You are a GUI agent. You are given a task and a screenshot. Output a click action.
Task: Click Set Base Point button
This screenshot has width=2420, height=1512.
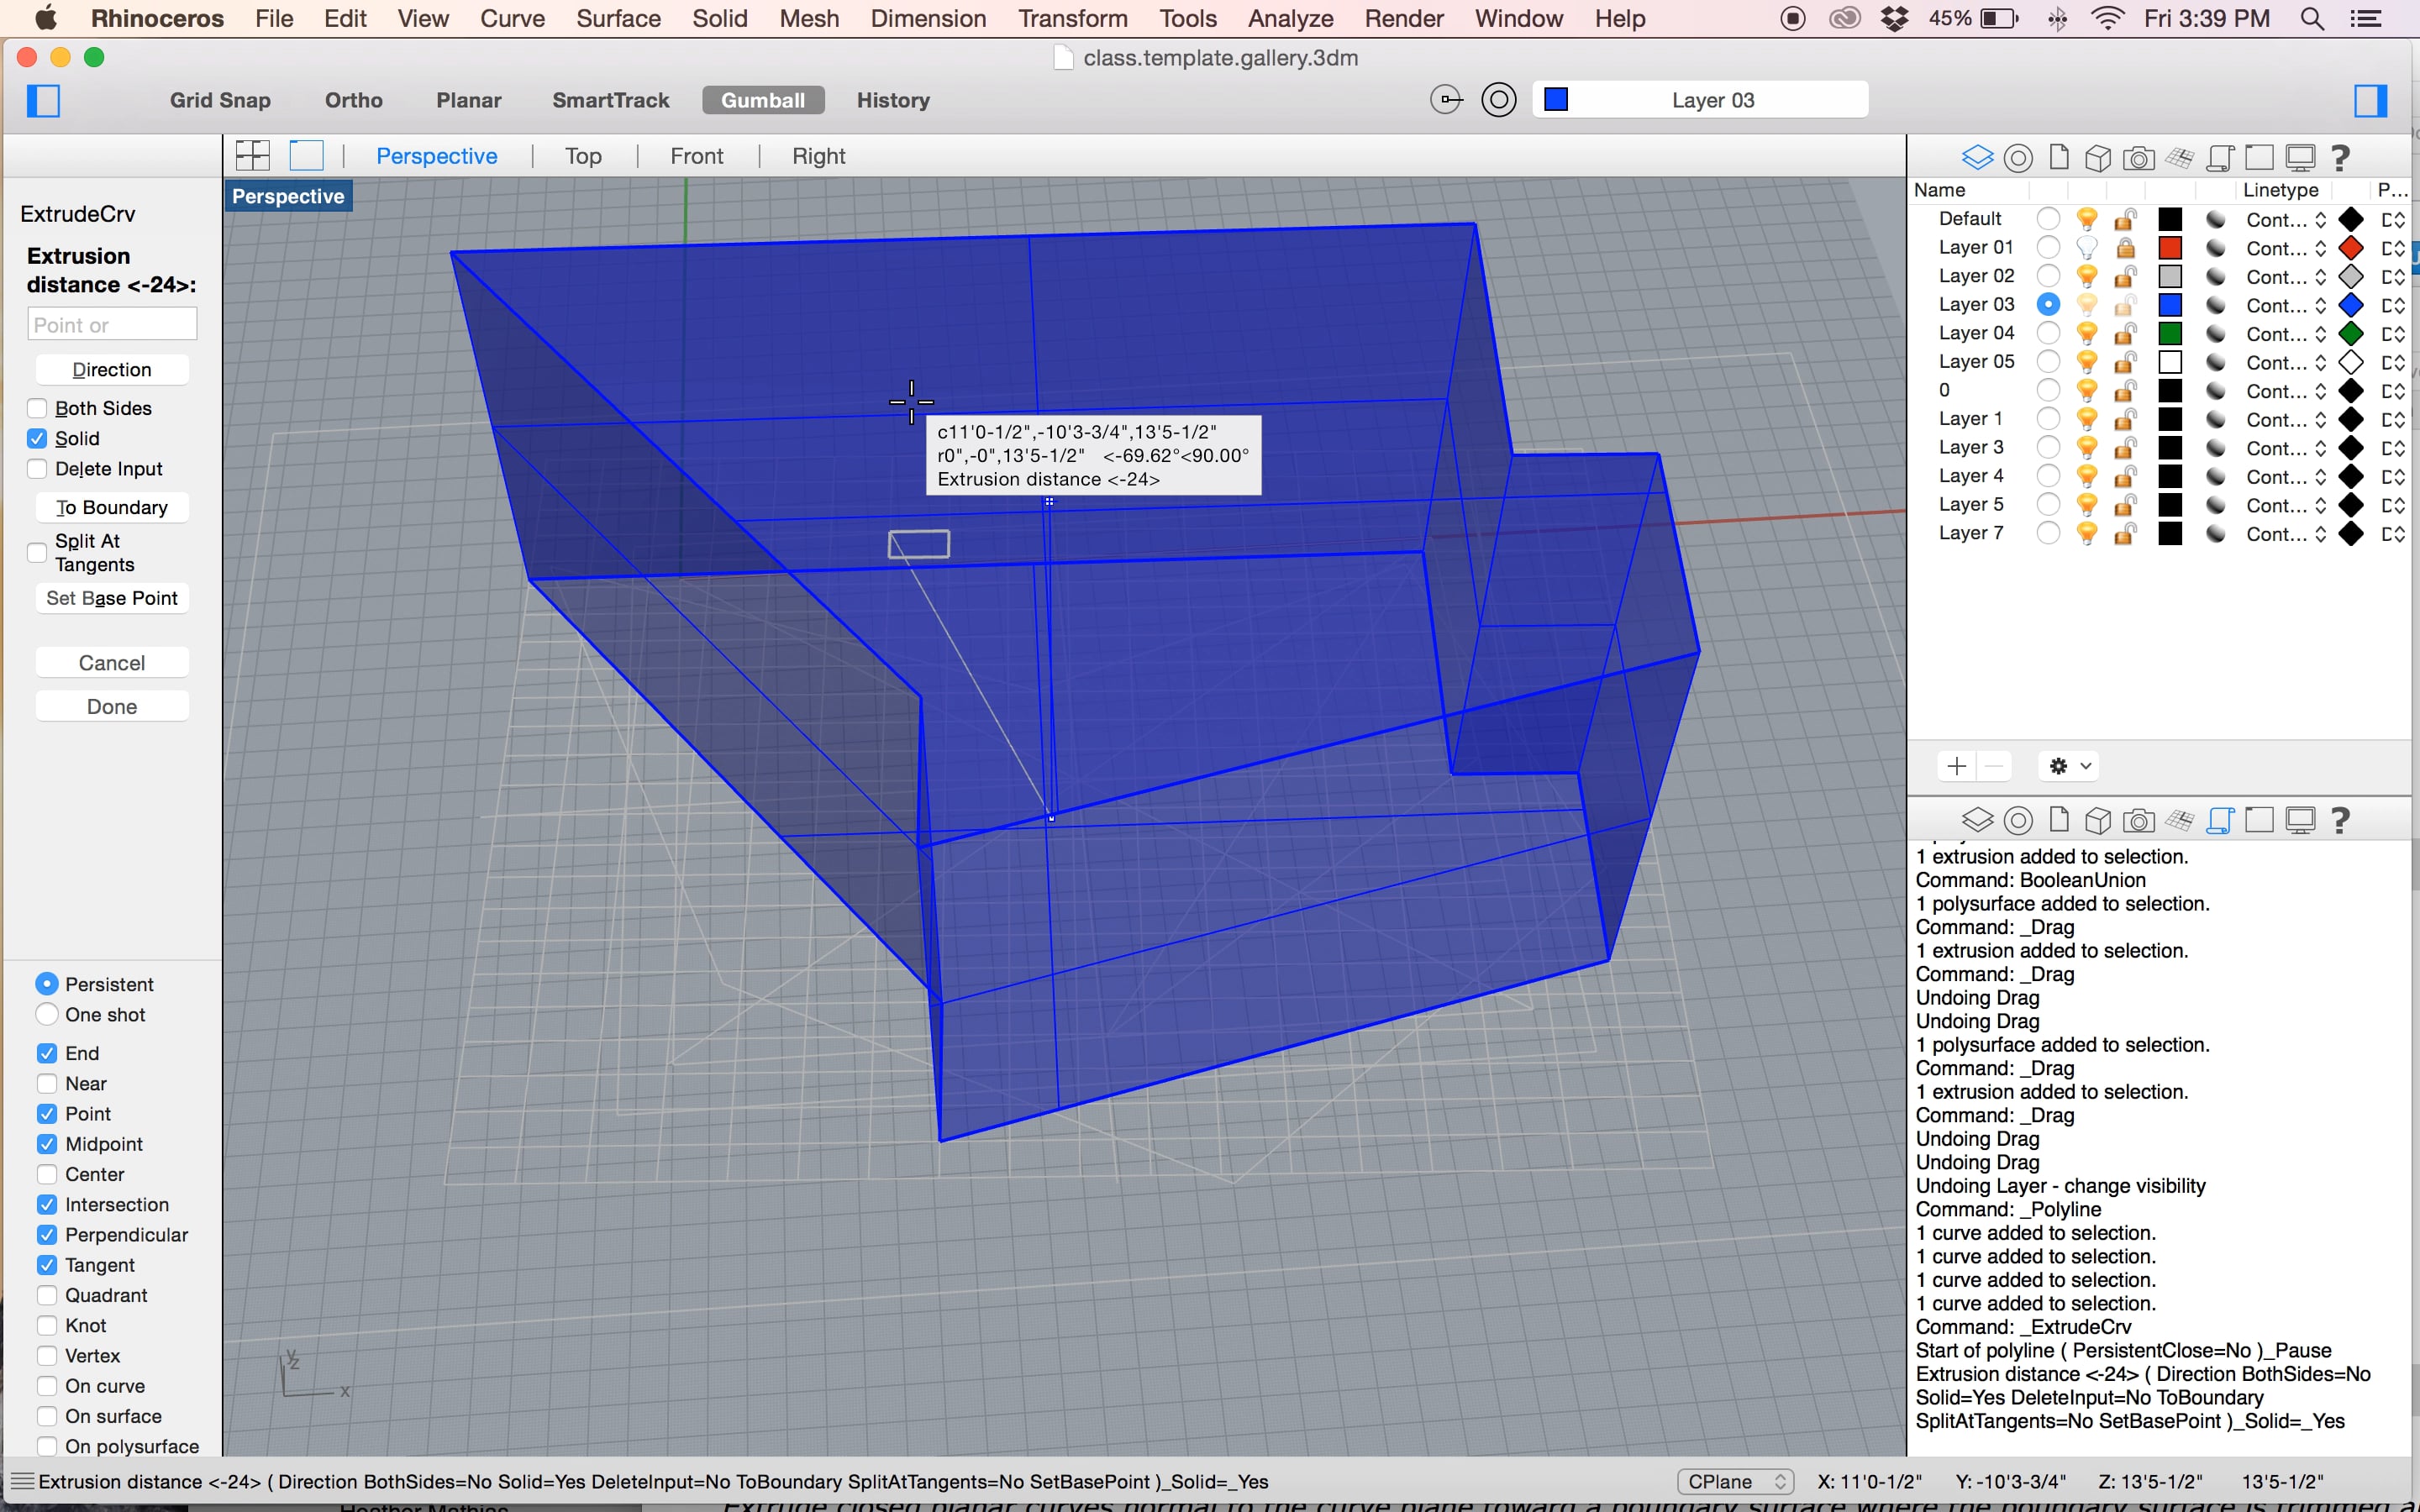[112, 598]
